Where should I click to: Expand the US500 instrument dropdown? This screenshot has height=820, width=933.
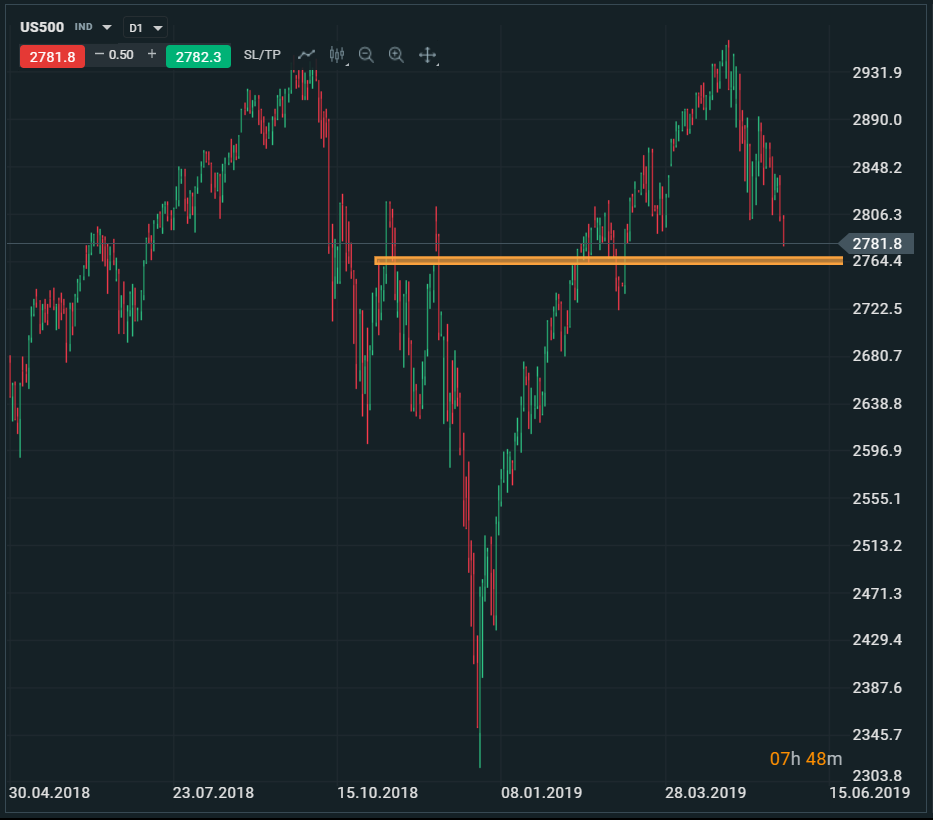[107, 28]
